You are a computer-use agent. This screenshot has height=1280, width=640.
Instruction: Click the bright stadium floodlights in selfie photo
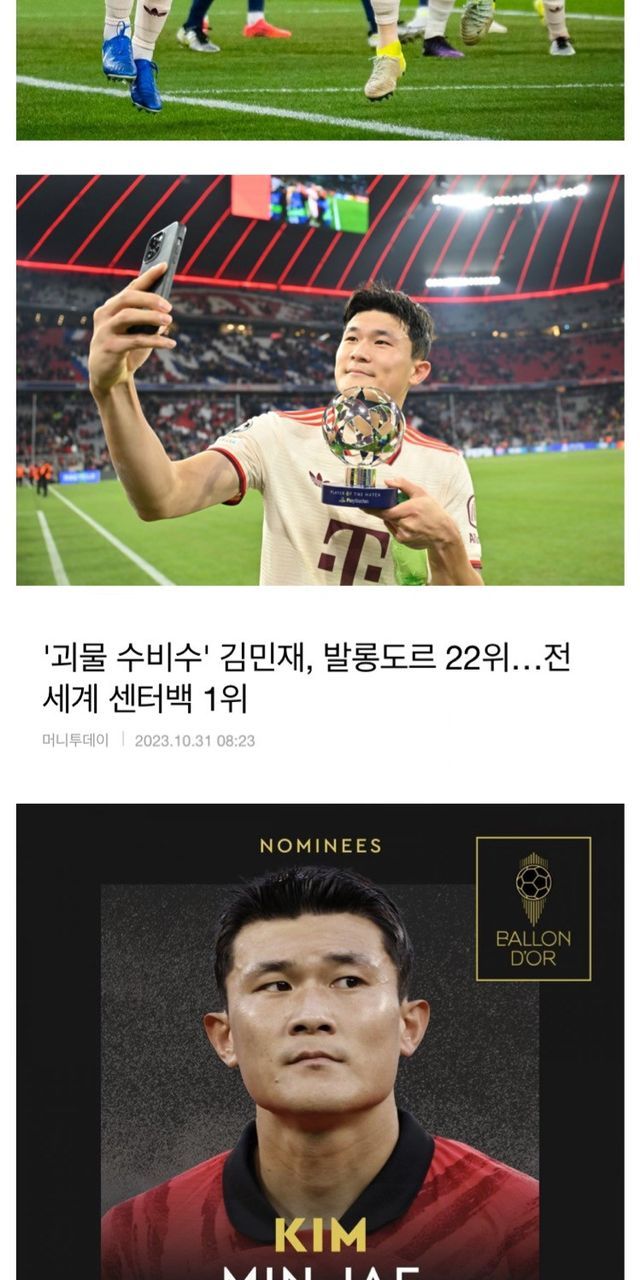[x=510, y=197]
